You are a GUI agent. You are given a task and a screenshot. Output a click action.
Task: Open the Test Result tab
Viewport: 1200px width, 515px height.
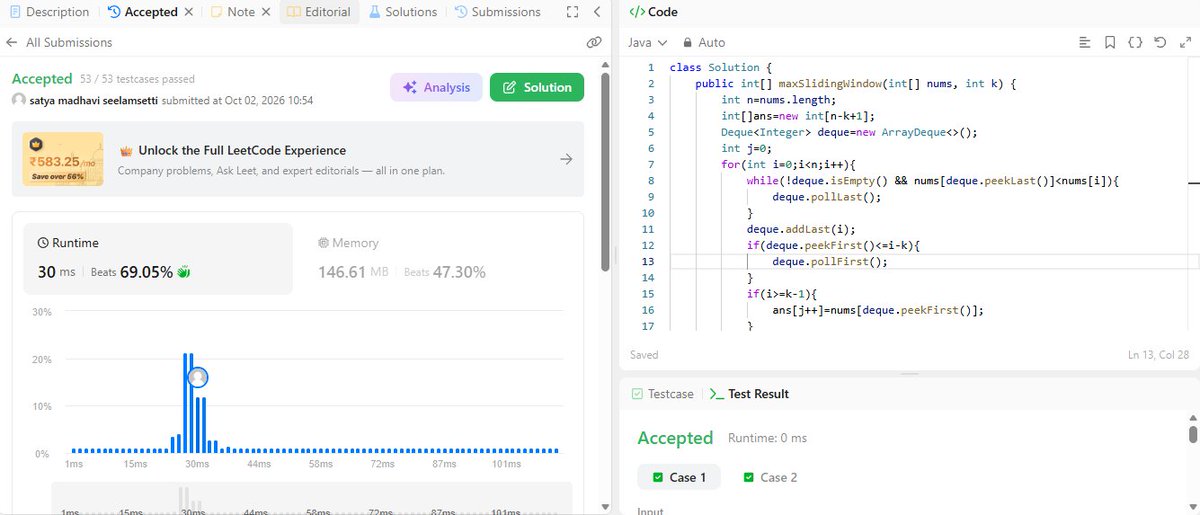click(749, 394)
